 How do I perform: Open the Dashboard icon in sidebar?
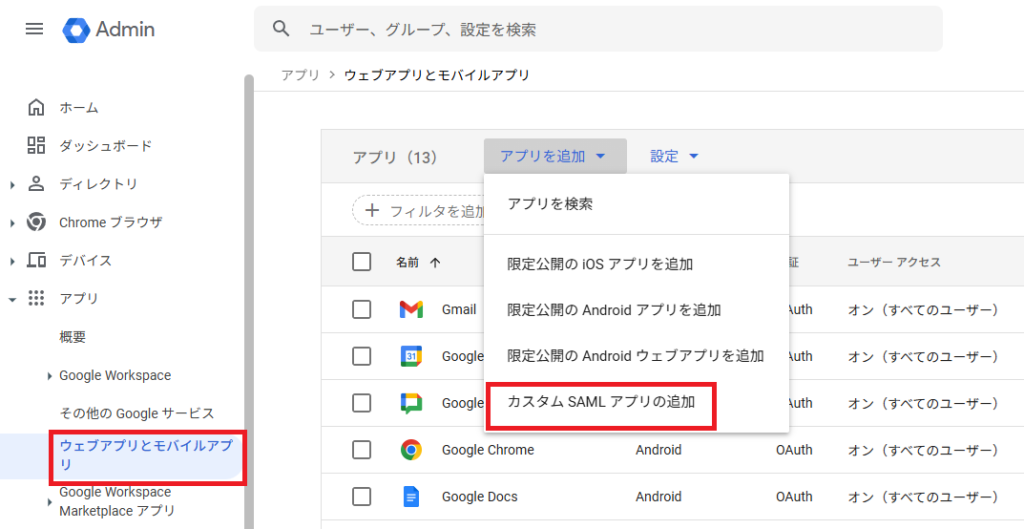[x=36, y=145]
